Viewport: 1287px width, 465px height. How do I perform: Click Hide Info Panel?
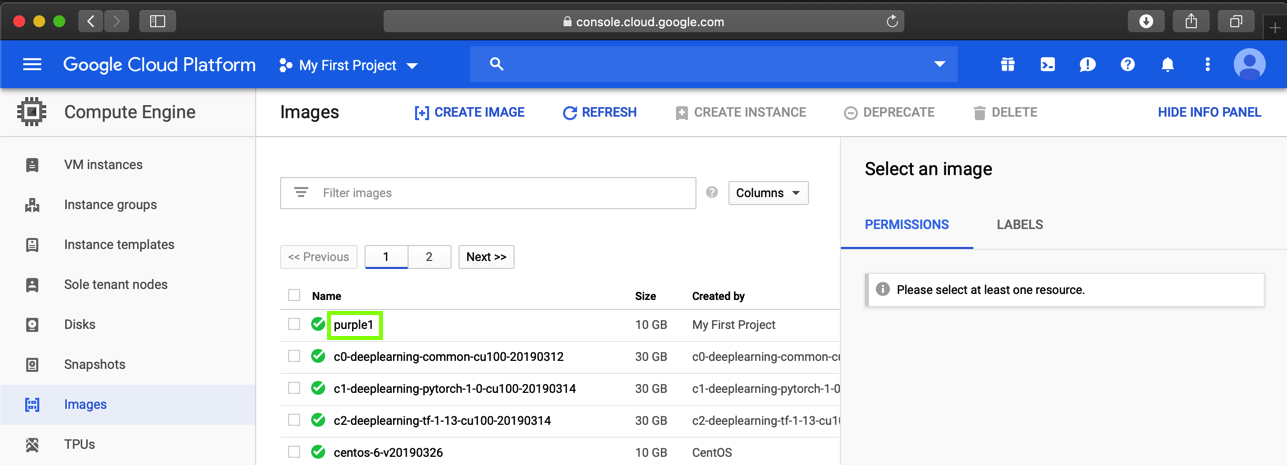pyautogui.click(x=1209, y=113)
